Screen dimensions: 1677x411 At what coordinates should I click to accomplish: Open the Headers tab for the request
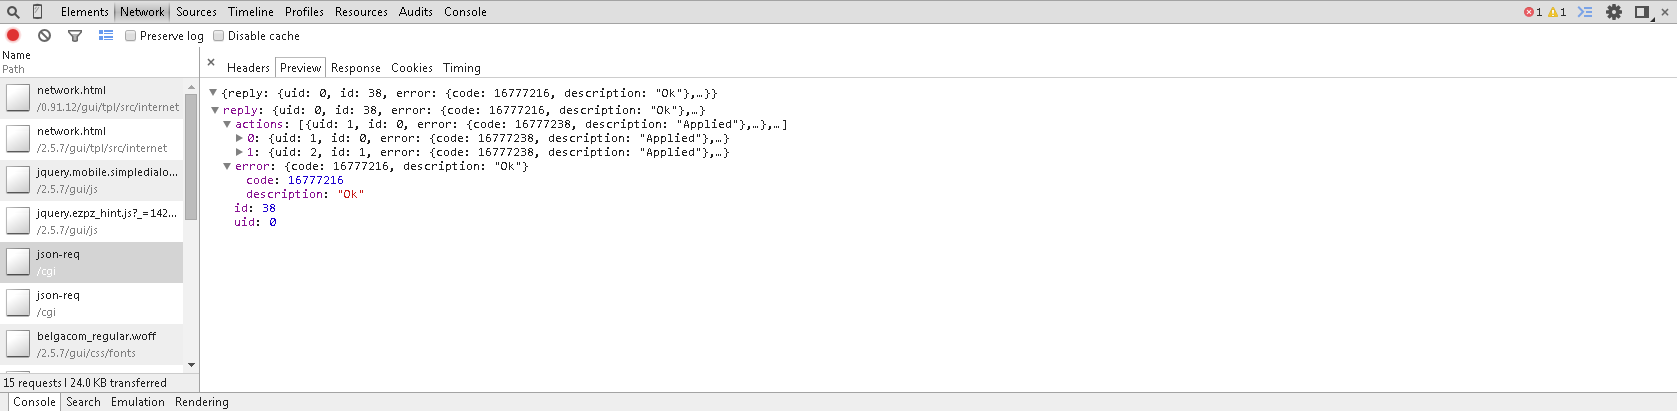248,68
